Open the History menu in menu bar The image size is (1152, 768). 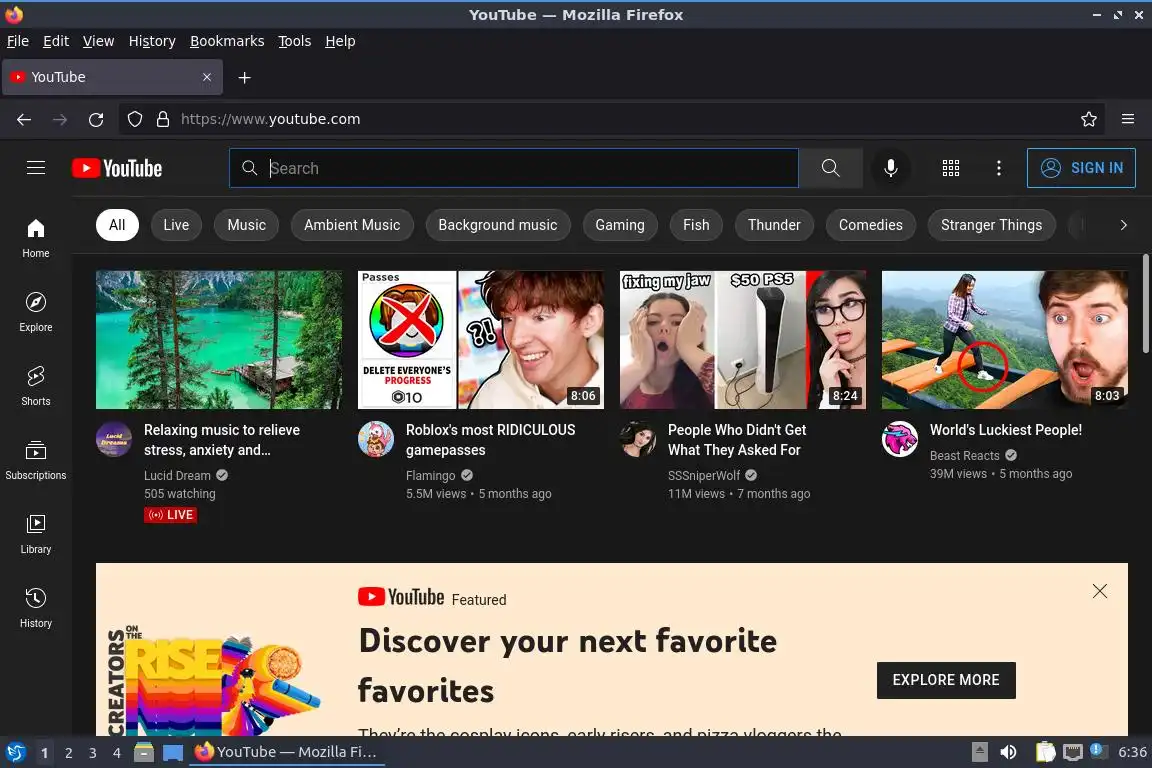pyautogui.click(x=152, y=41)
